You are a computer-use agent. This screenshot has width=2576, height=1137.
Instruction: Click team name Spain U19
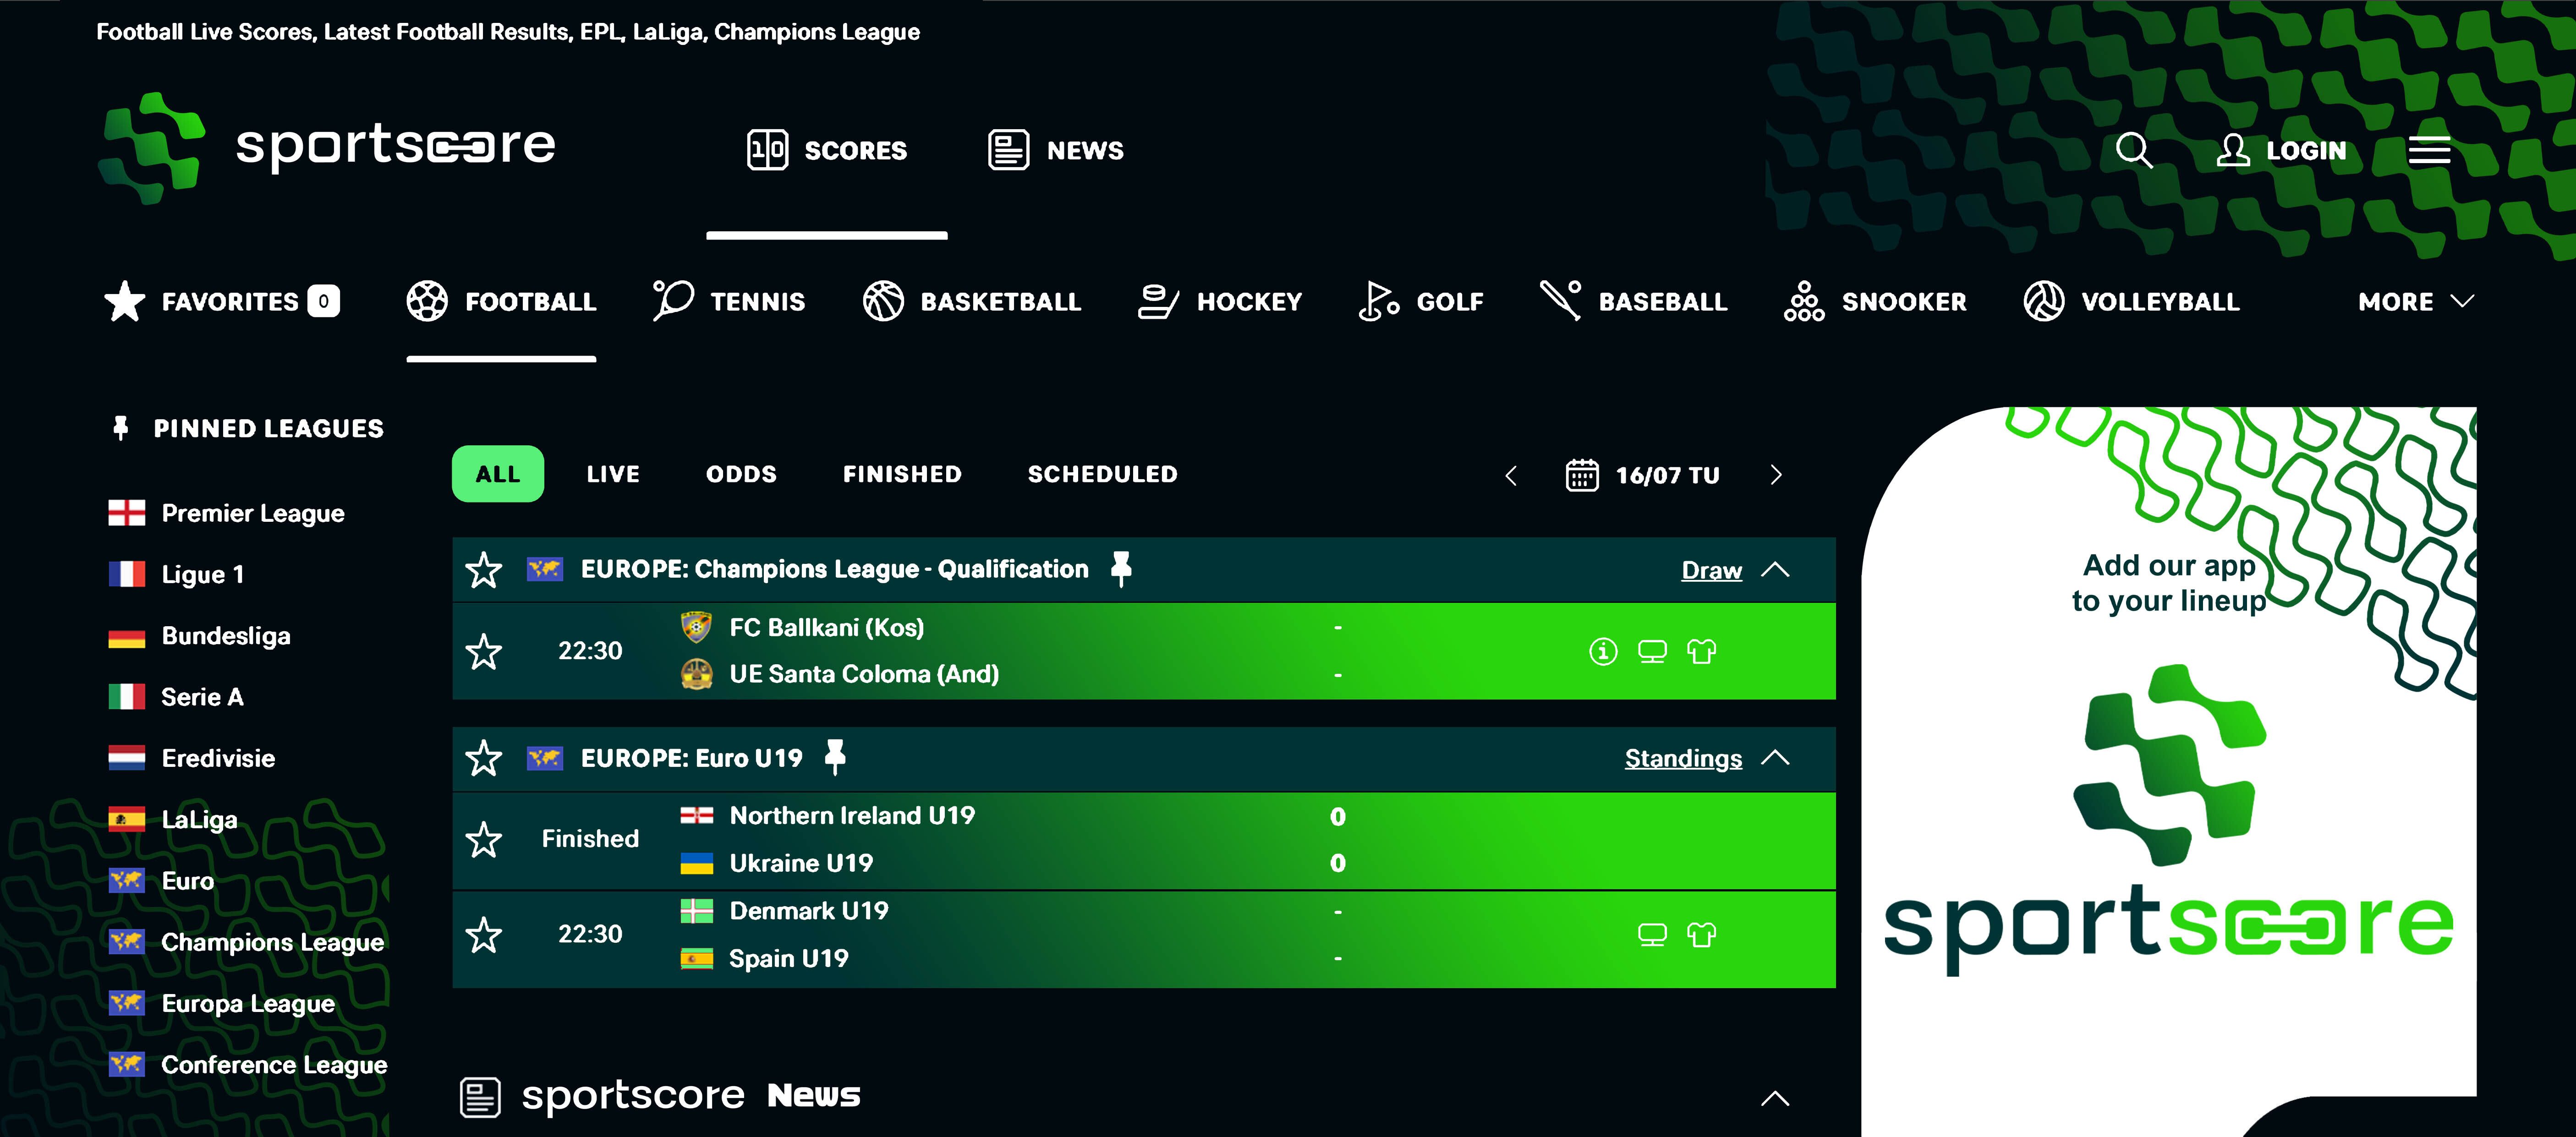tap(788, 958)
